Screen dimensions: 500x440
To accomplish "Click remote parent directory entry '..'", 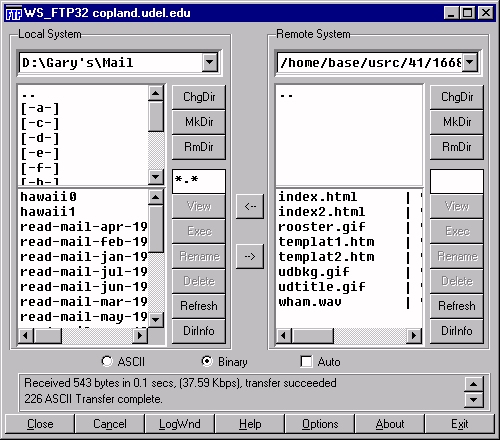I will [286, 96].
